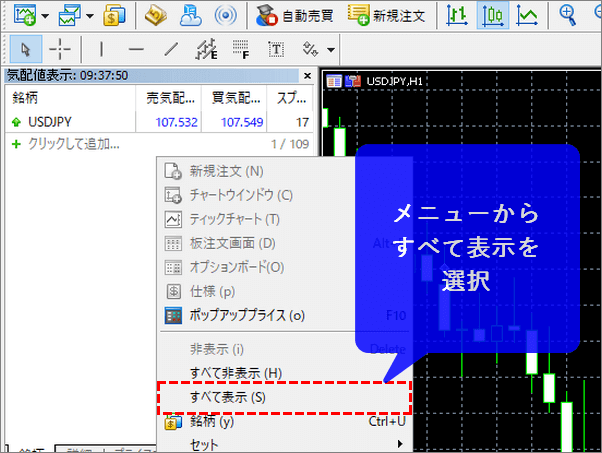Viewport: 602px width, 453px height.
Task: Click the chart's depth of market icon
Action: coord(353,81)
